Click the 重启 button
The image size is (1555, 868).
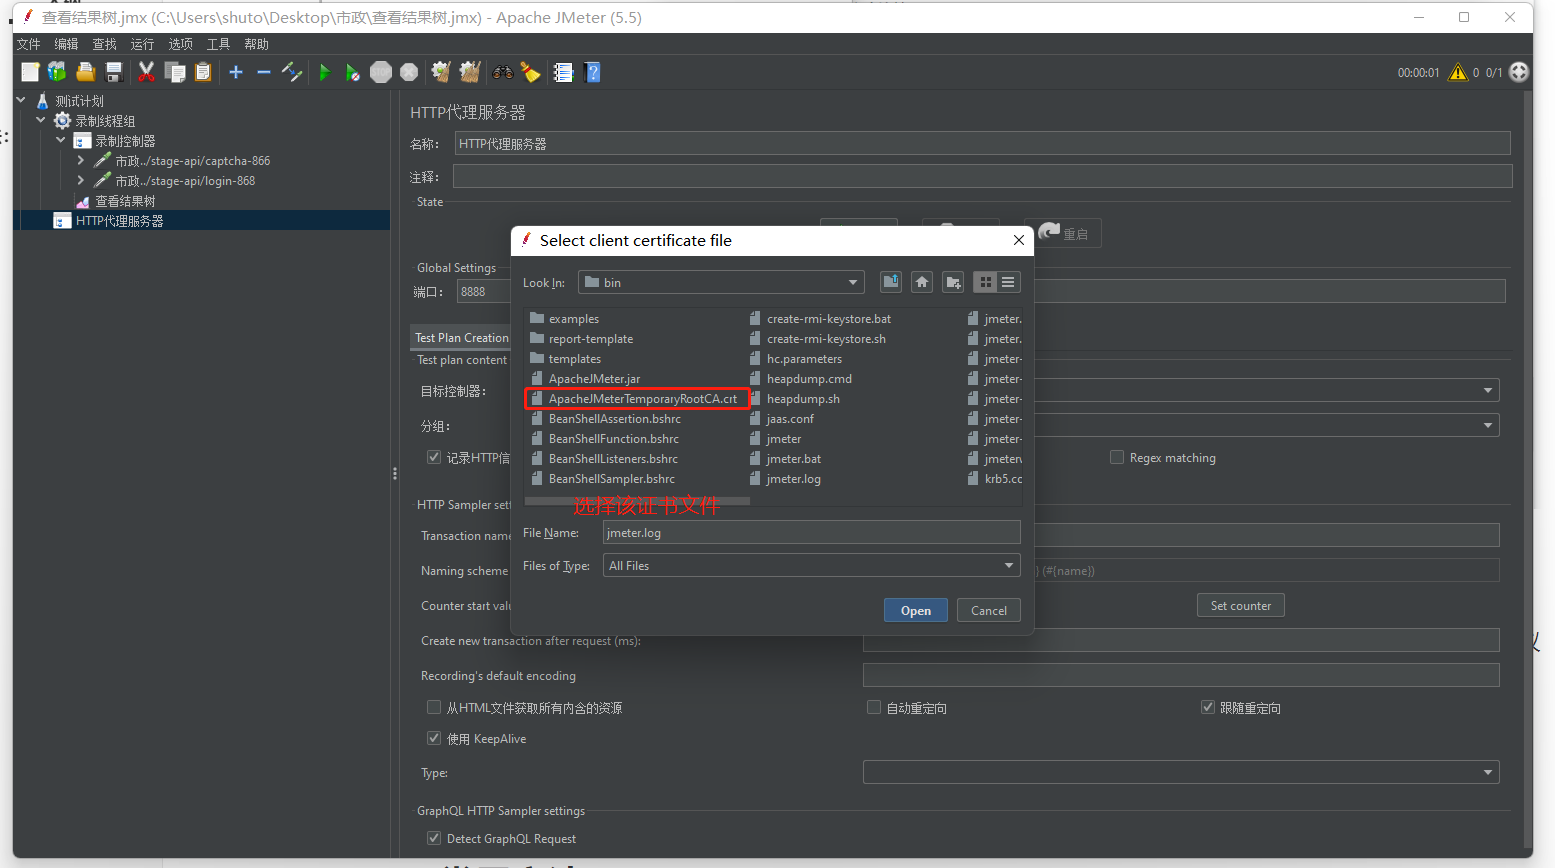click(1063, 233)
